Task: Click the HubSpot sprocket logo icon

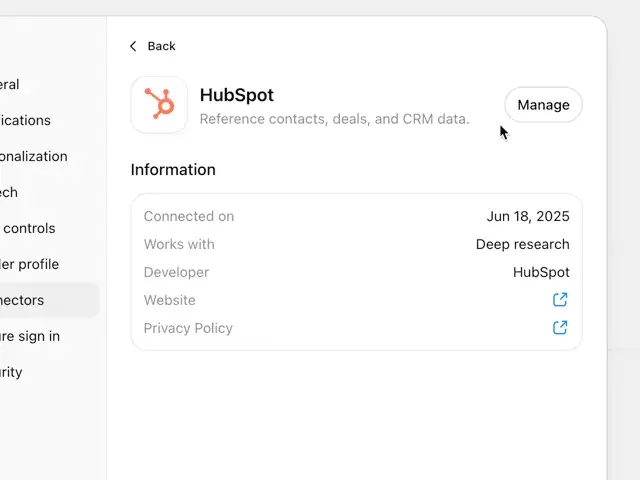Action: (159, 105)
